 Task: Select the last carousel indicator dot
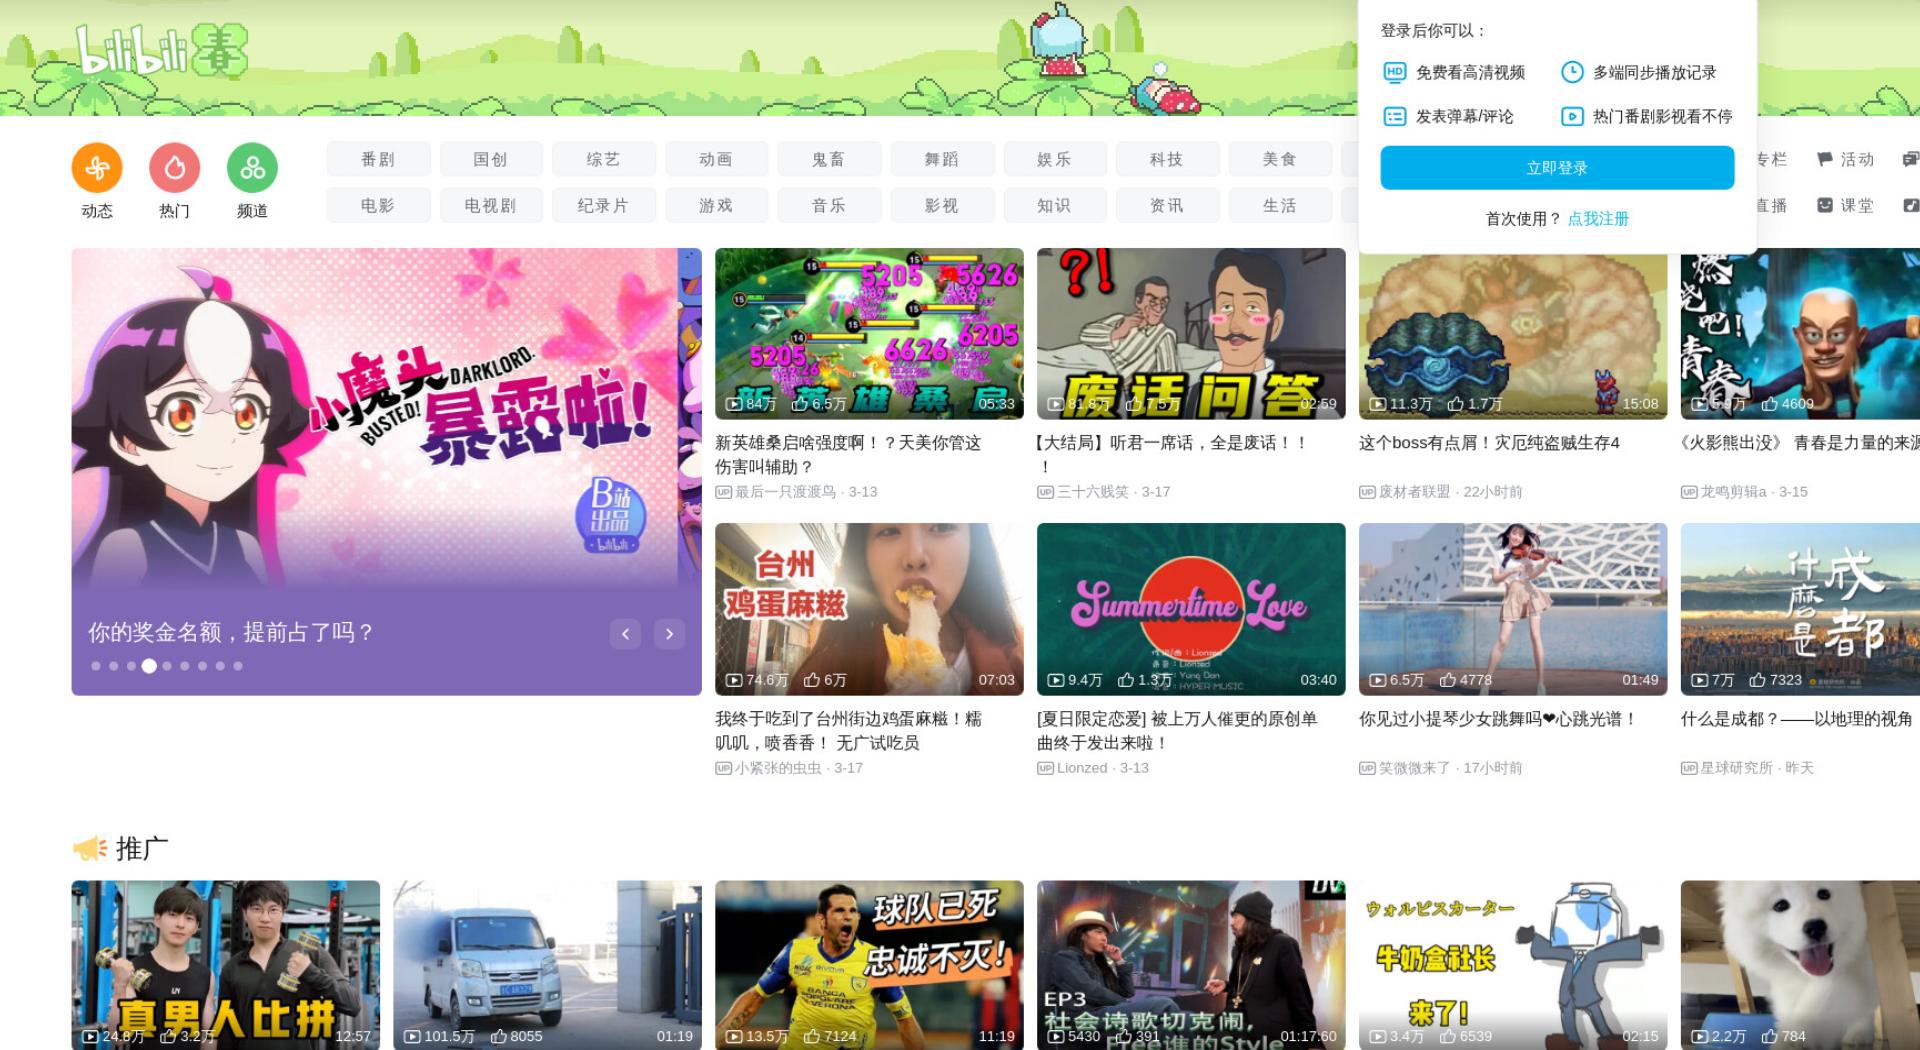pos(238,666)
